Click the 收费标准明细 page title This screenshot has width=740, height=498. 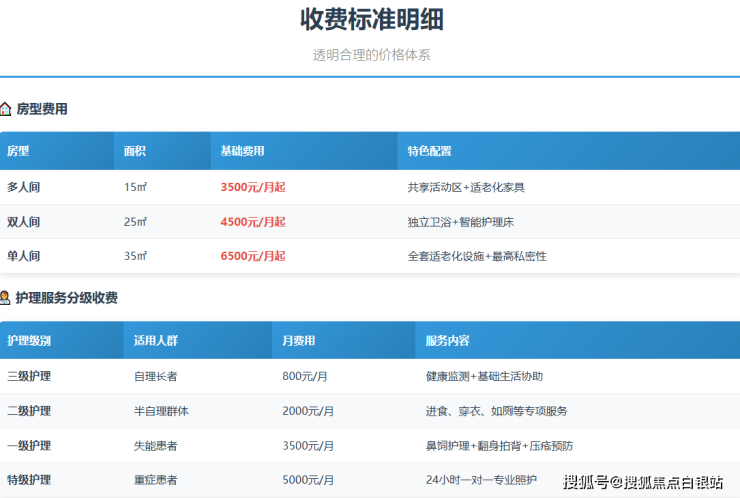371,19
